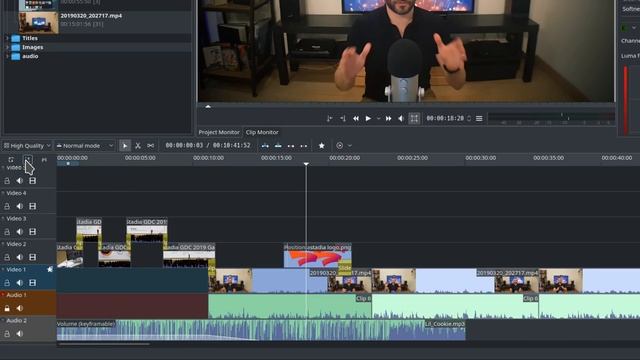Lock the Video 4 track

click(x=7, y=206)
